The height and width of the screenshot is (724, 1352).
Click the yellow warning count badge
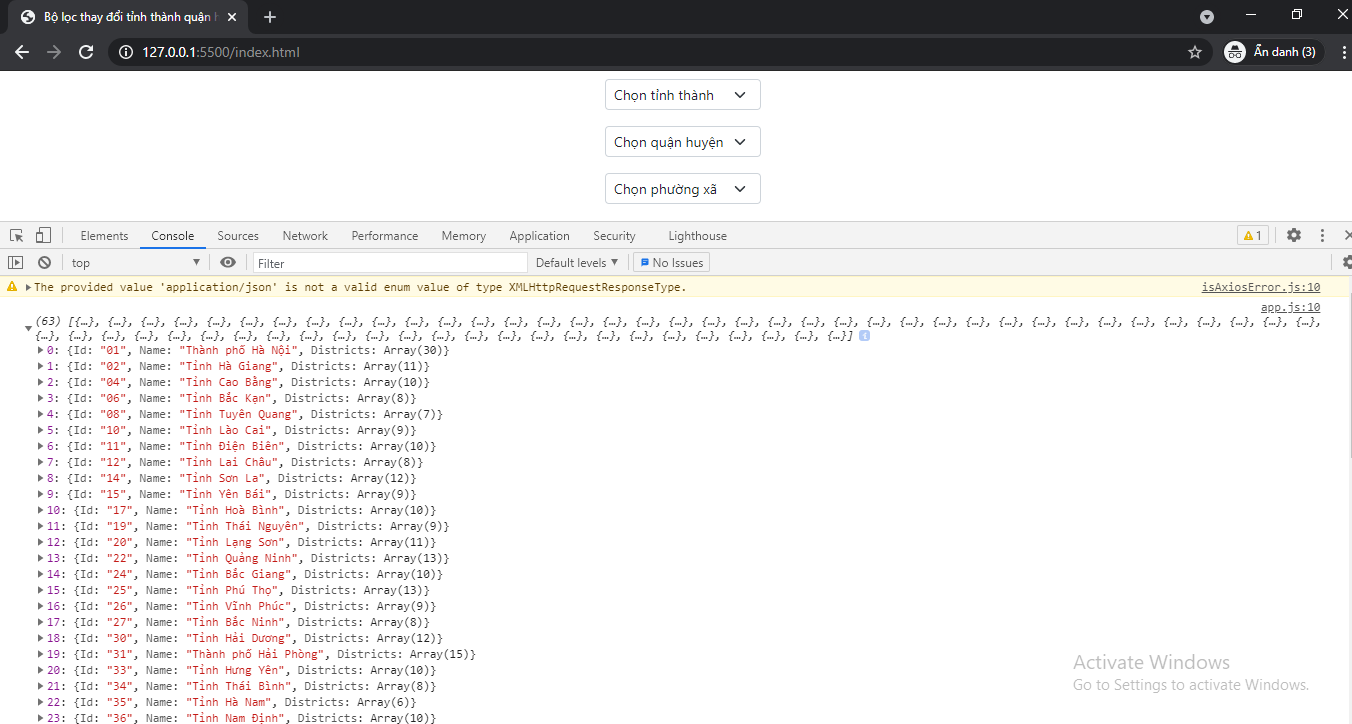[1252, 235]
